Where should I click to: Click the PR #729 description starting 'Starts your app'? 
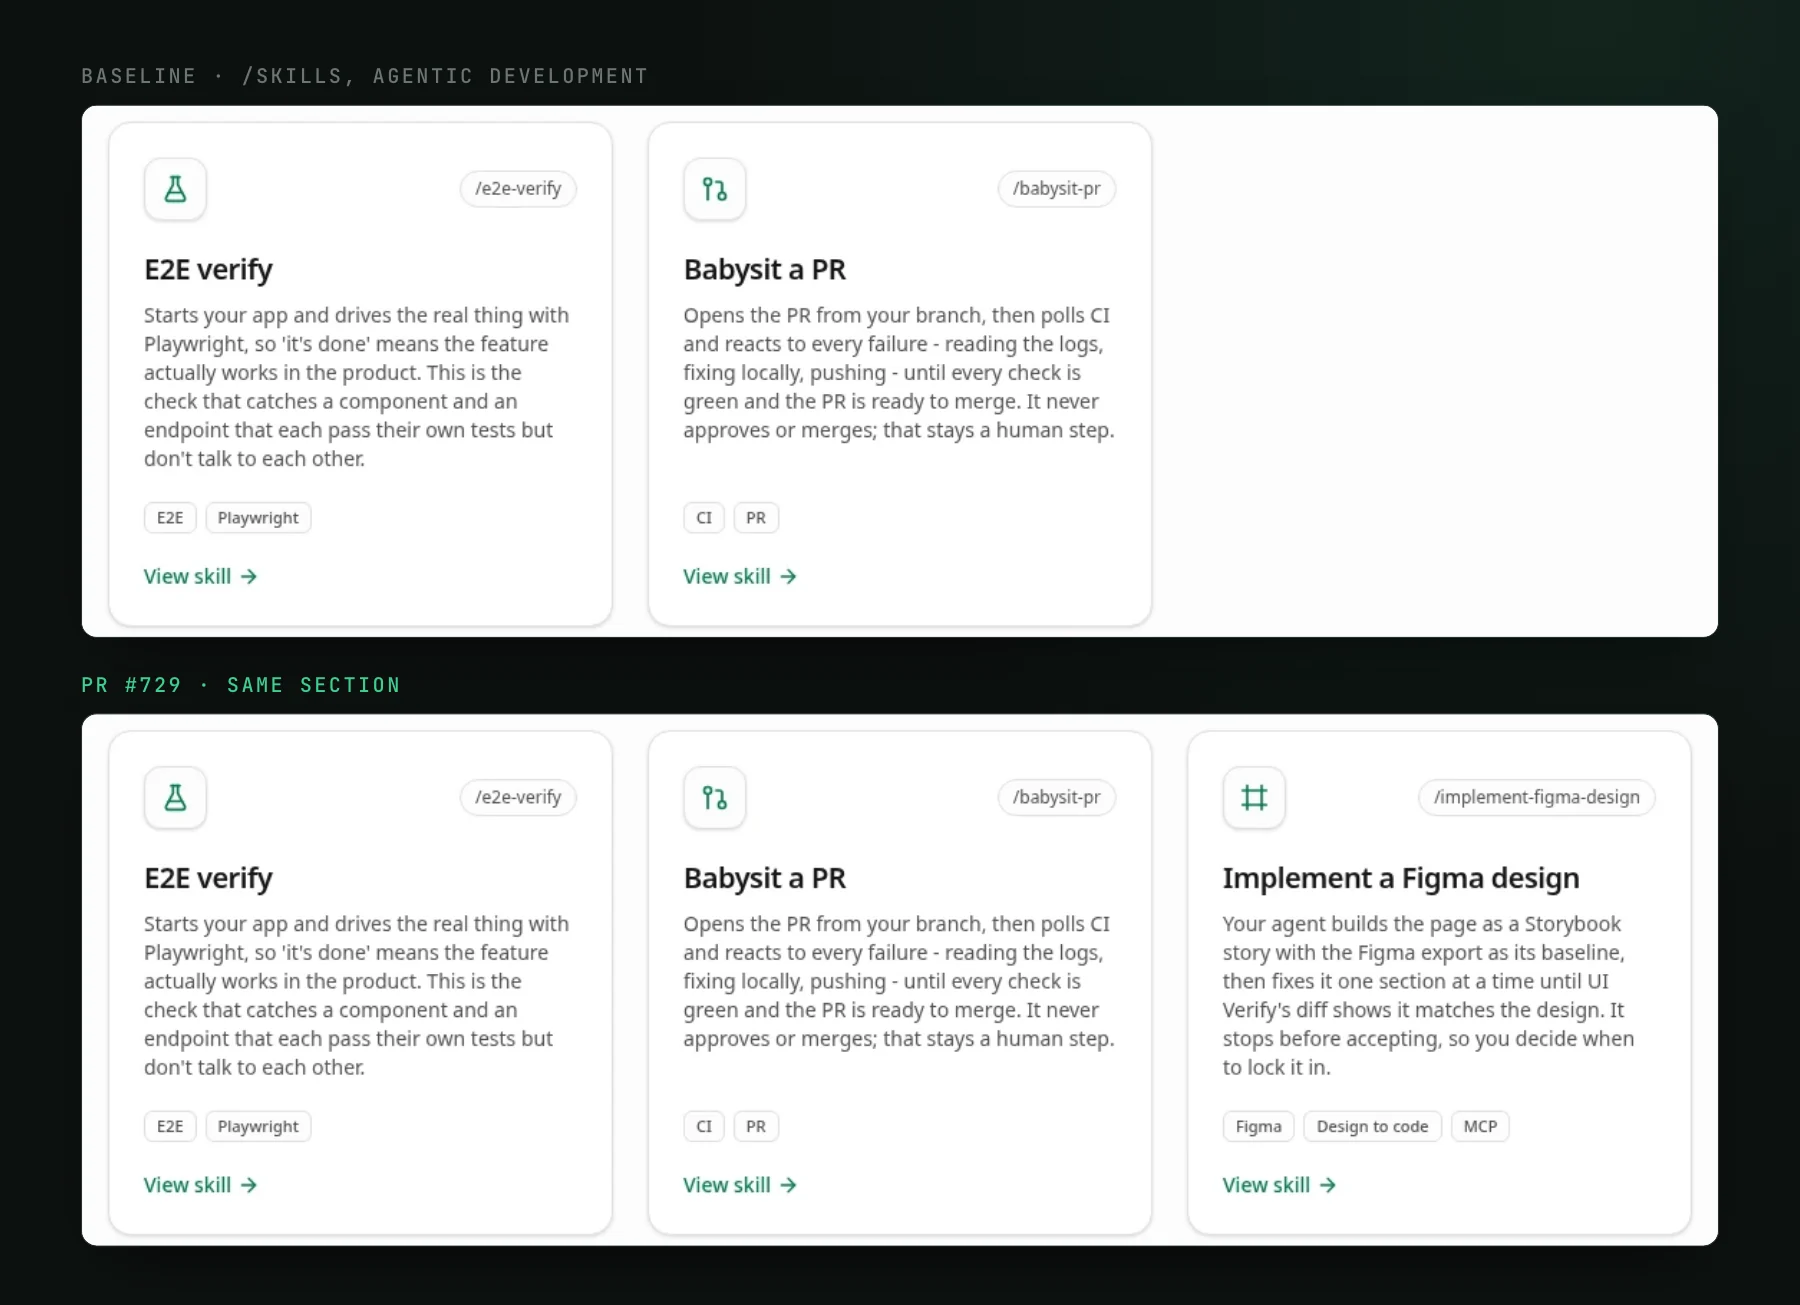pyautogui.click(x=357, y=996)
